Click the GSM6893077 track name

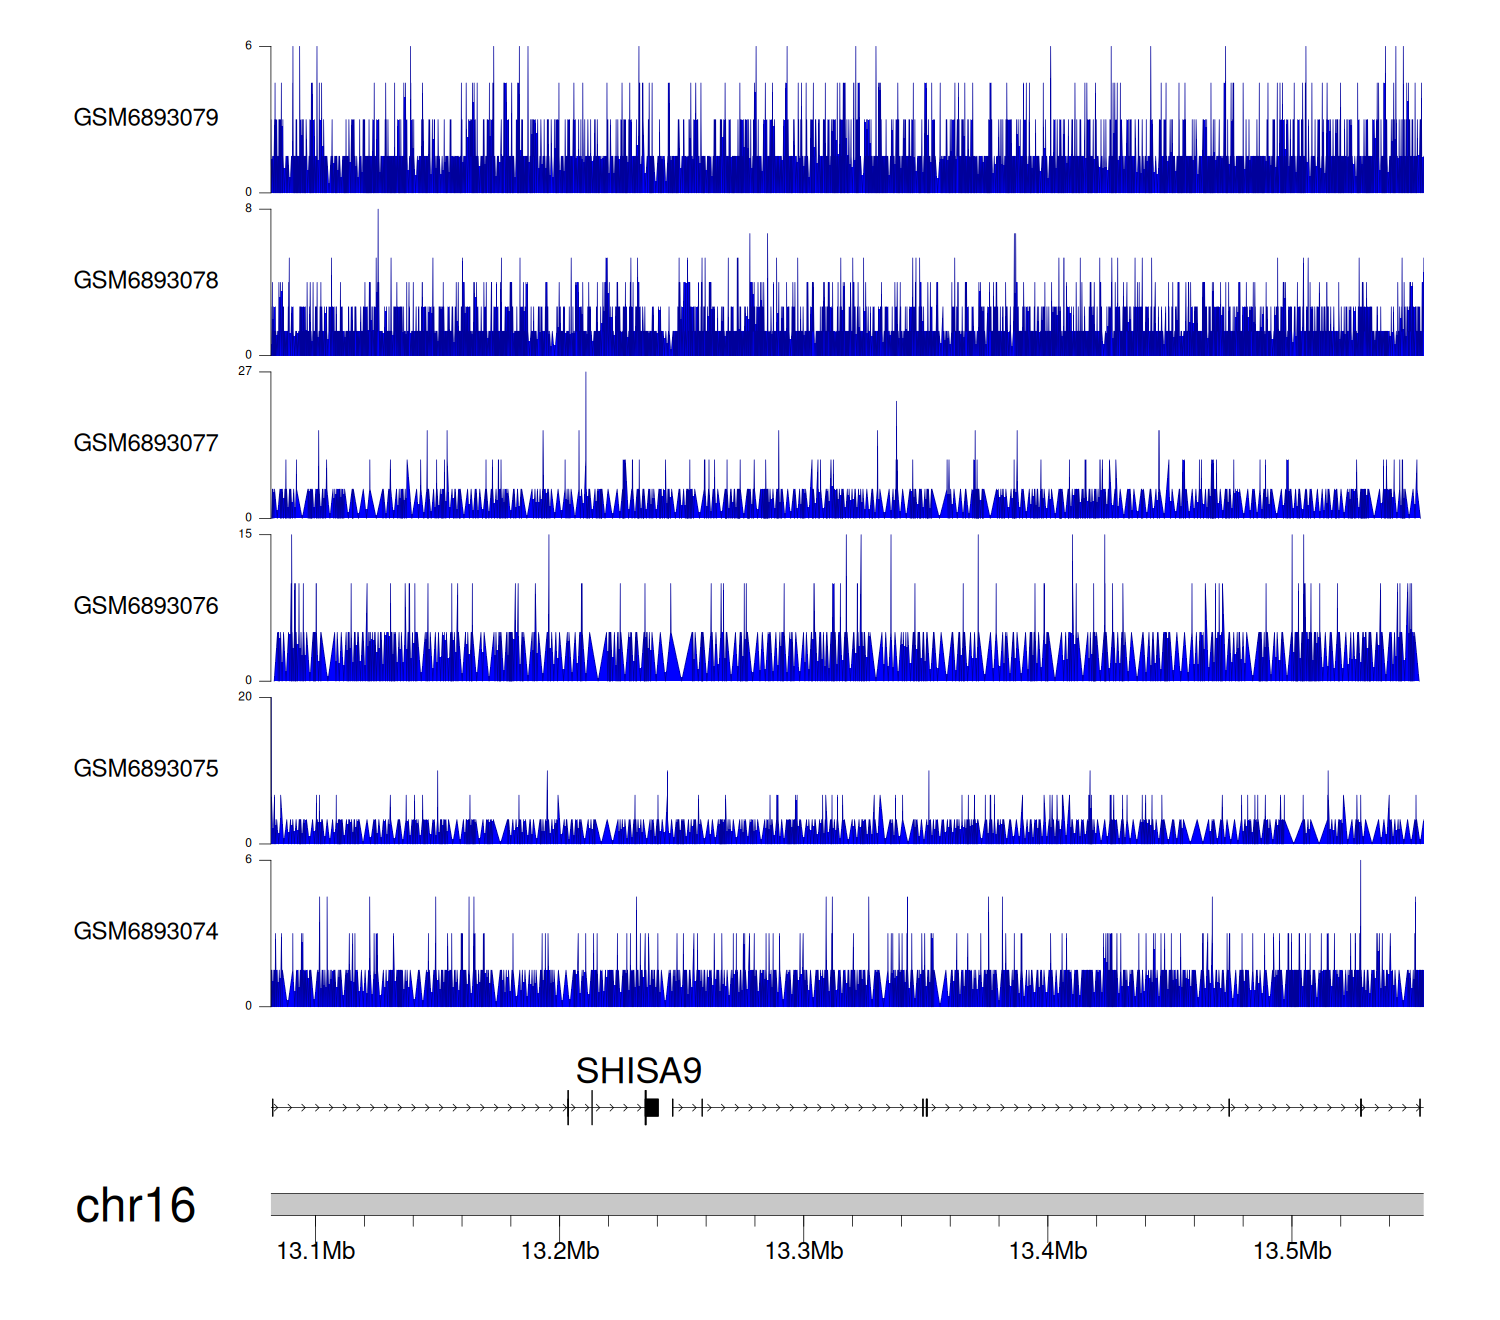pyautogui.click(x=146, y=443)
